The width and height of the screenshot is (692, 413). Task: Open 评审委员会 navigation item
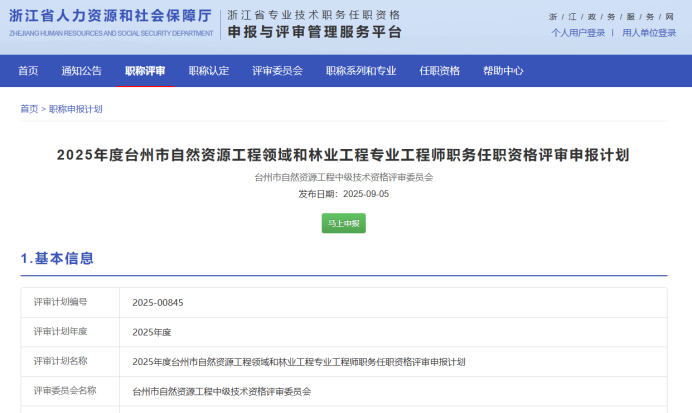pos(277,71)
